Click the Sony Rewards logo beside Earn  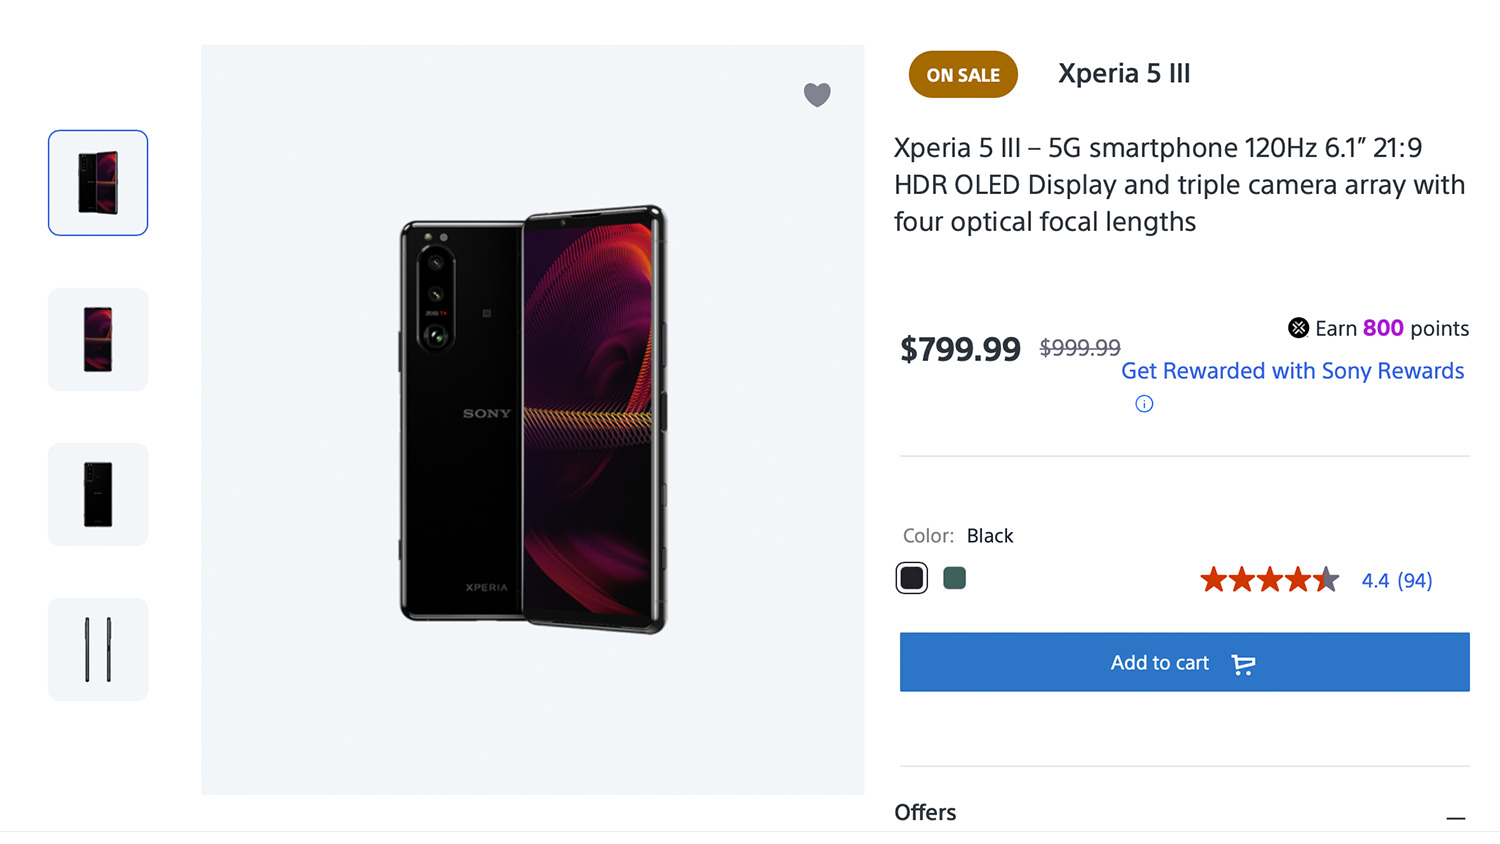(1298, 328)
